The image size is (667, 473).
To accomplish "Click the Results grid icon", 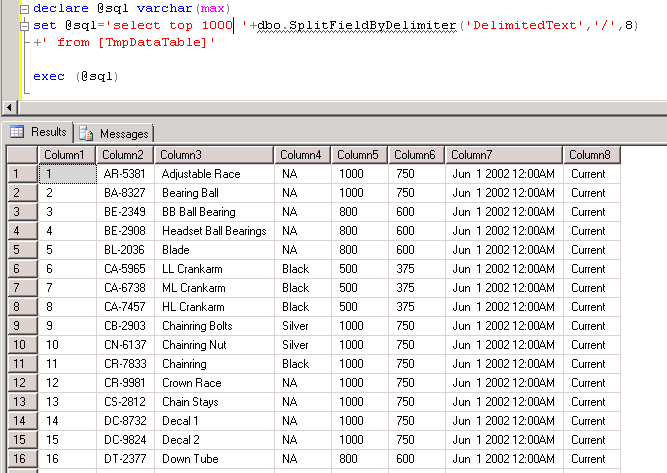I will [17, 132].
